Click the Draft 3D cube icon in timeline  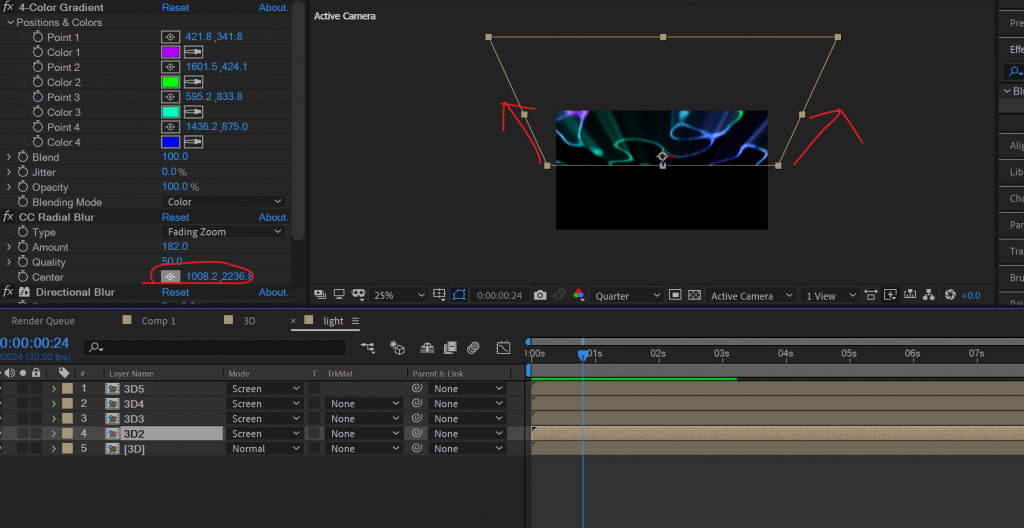pyautogui.click(x=397, y=348)
